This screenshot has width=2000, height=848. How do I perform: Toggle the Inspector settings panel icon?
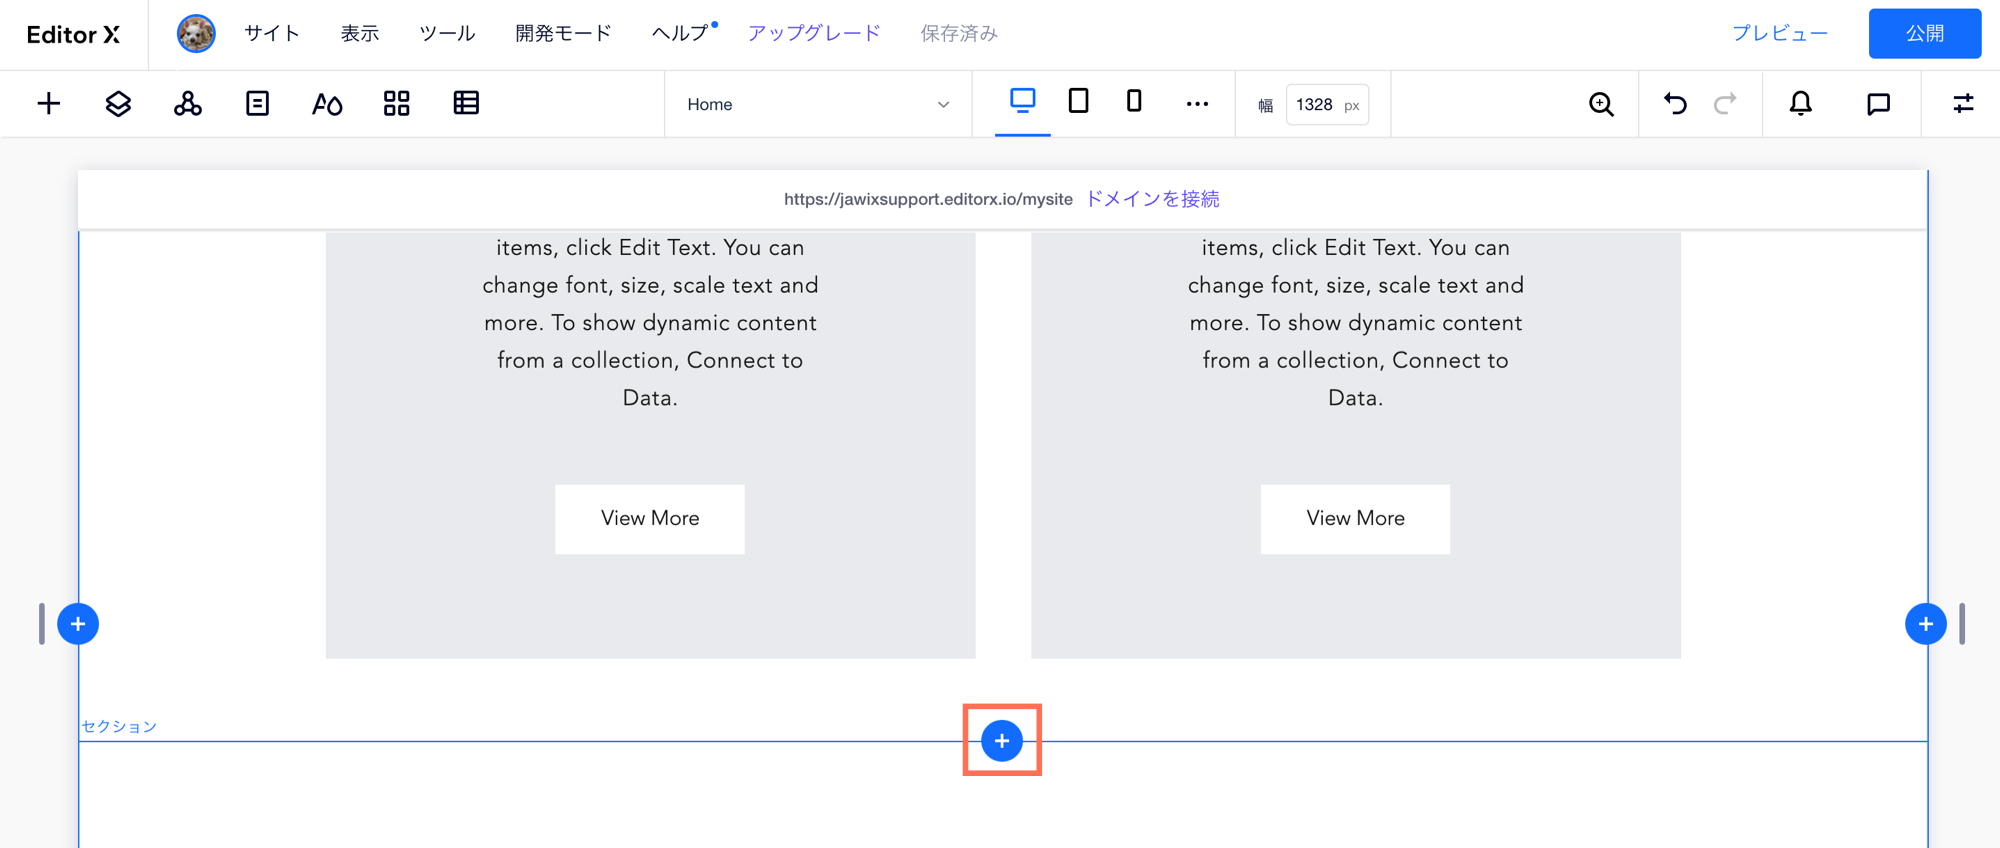pos(1963,104)
